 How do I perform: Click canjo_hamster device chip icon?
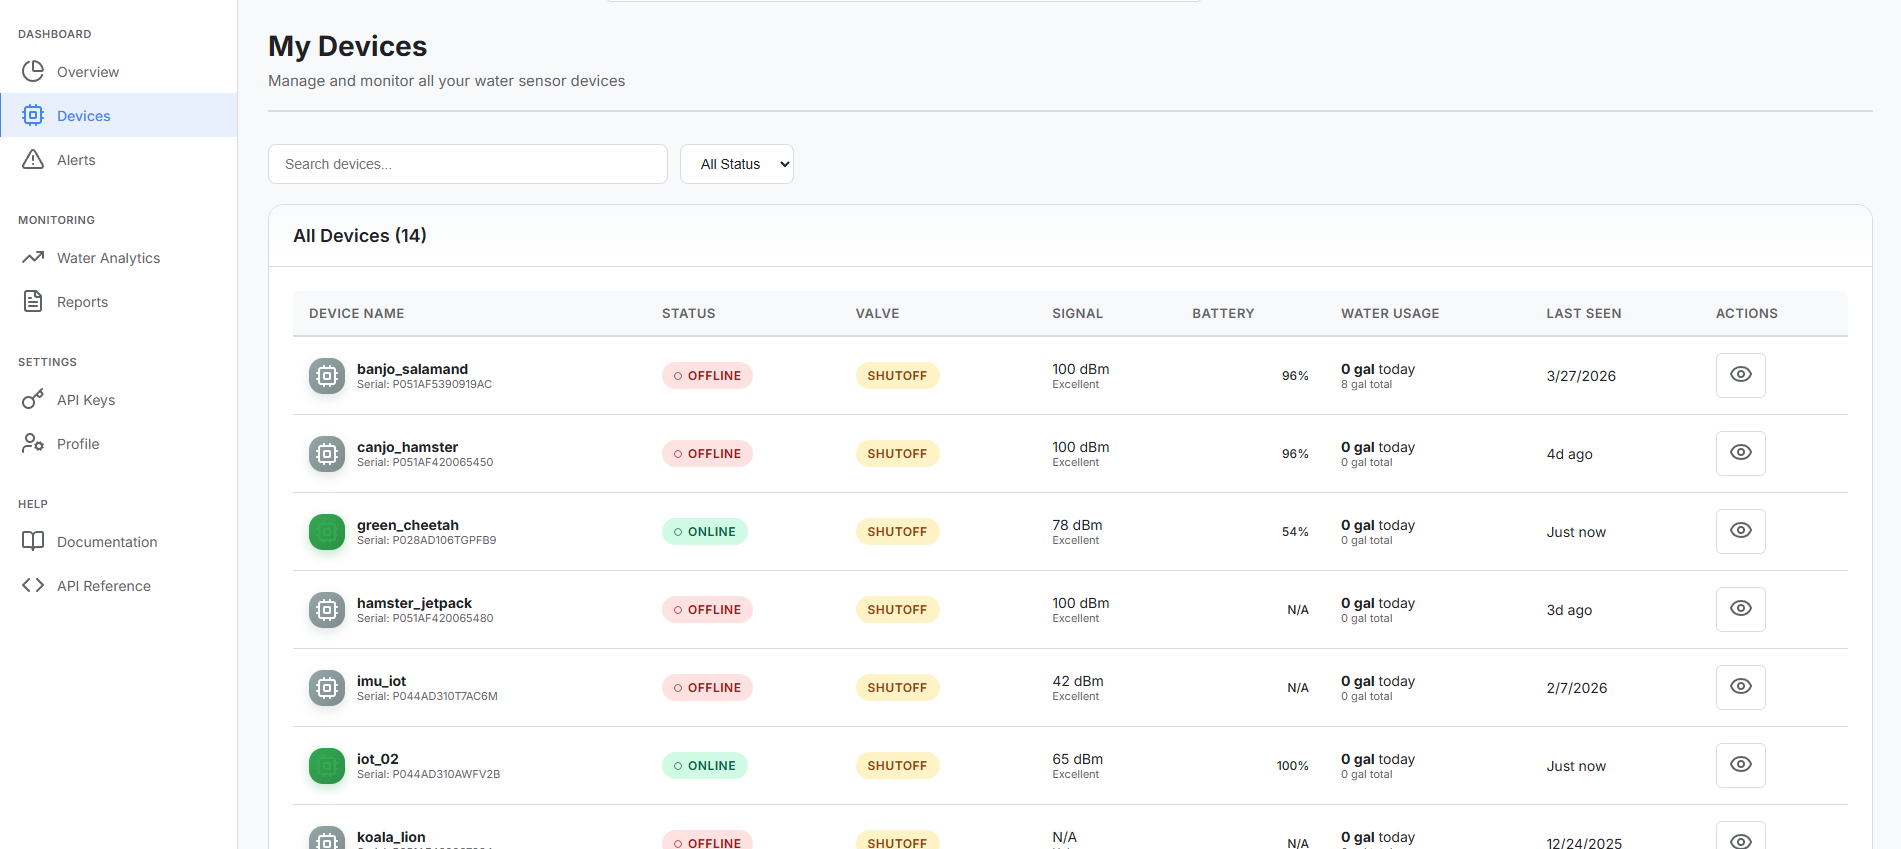[327, 454]
